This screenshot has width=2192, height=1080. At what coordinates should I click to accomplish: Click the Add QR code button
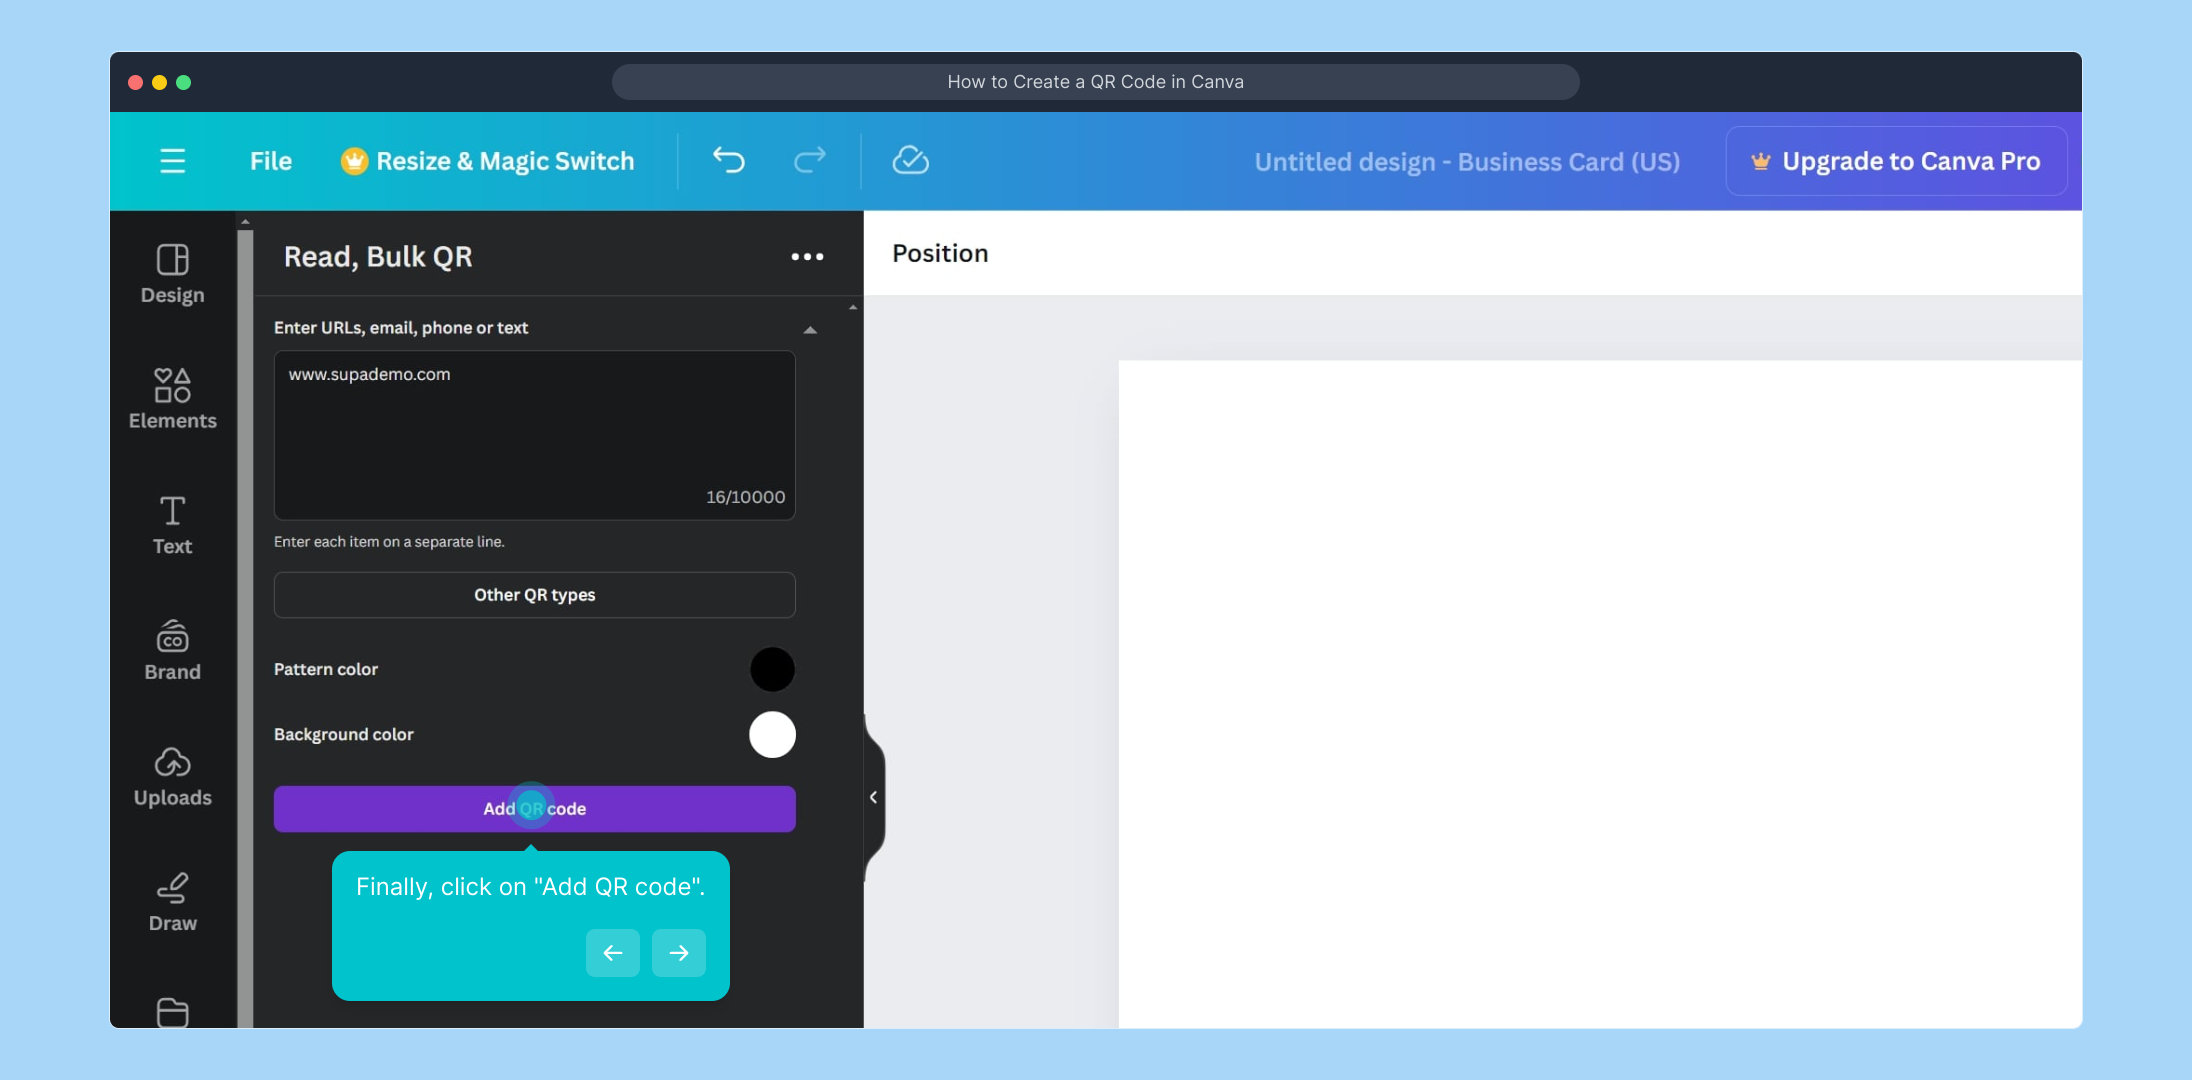pyautogui.click(x=534, y=808)
